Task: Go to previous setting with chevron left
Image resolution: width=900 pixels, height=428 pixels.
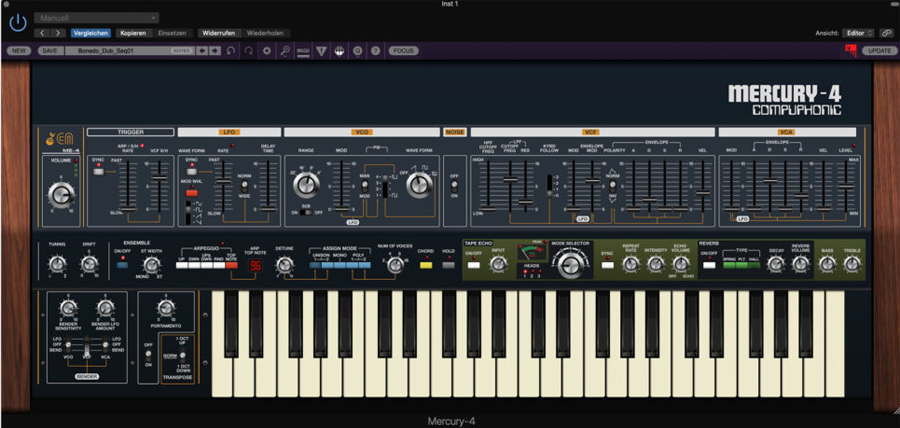Action: tap(43, 33)
